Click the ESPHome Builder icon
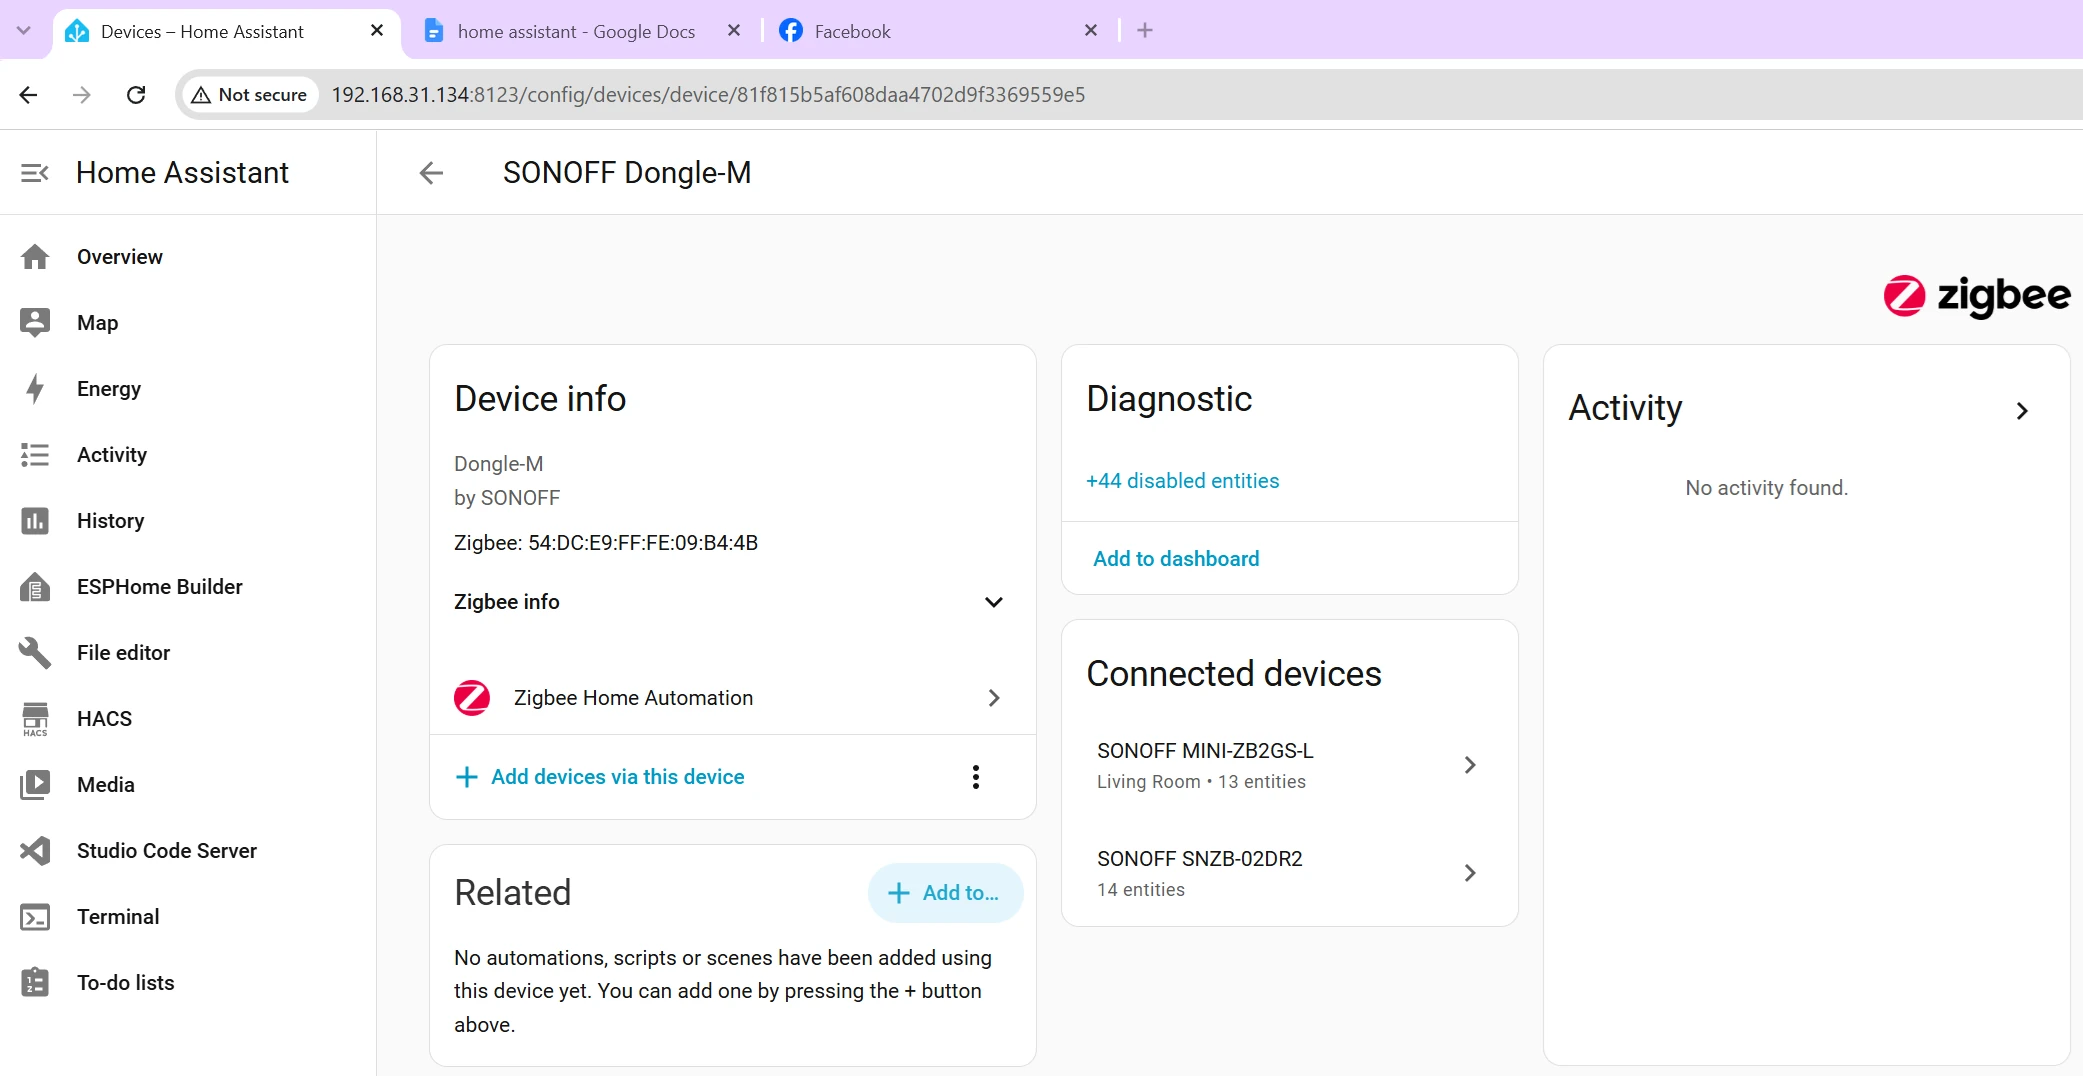Image resolution: width=2083 pixels, height=1076 pixels. point(35,587)
